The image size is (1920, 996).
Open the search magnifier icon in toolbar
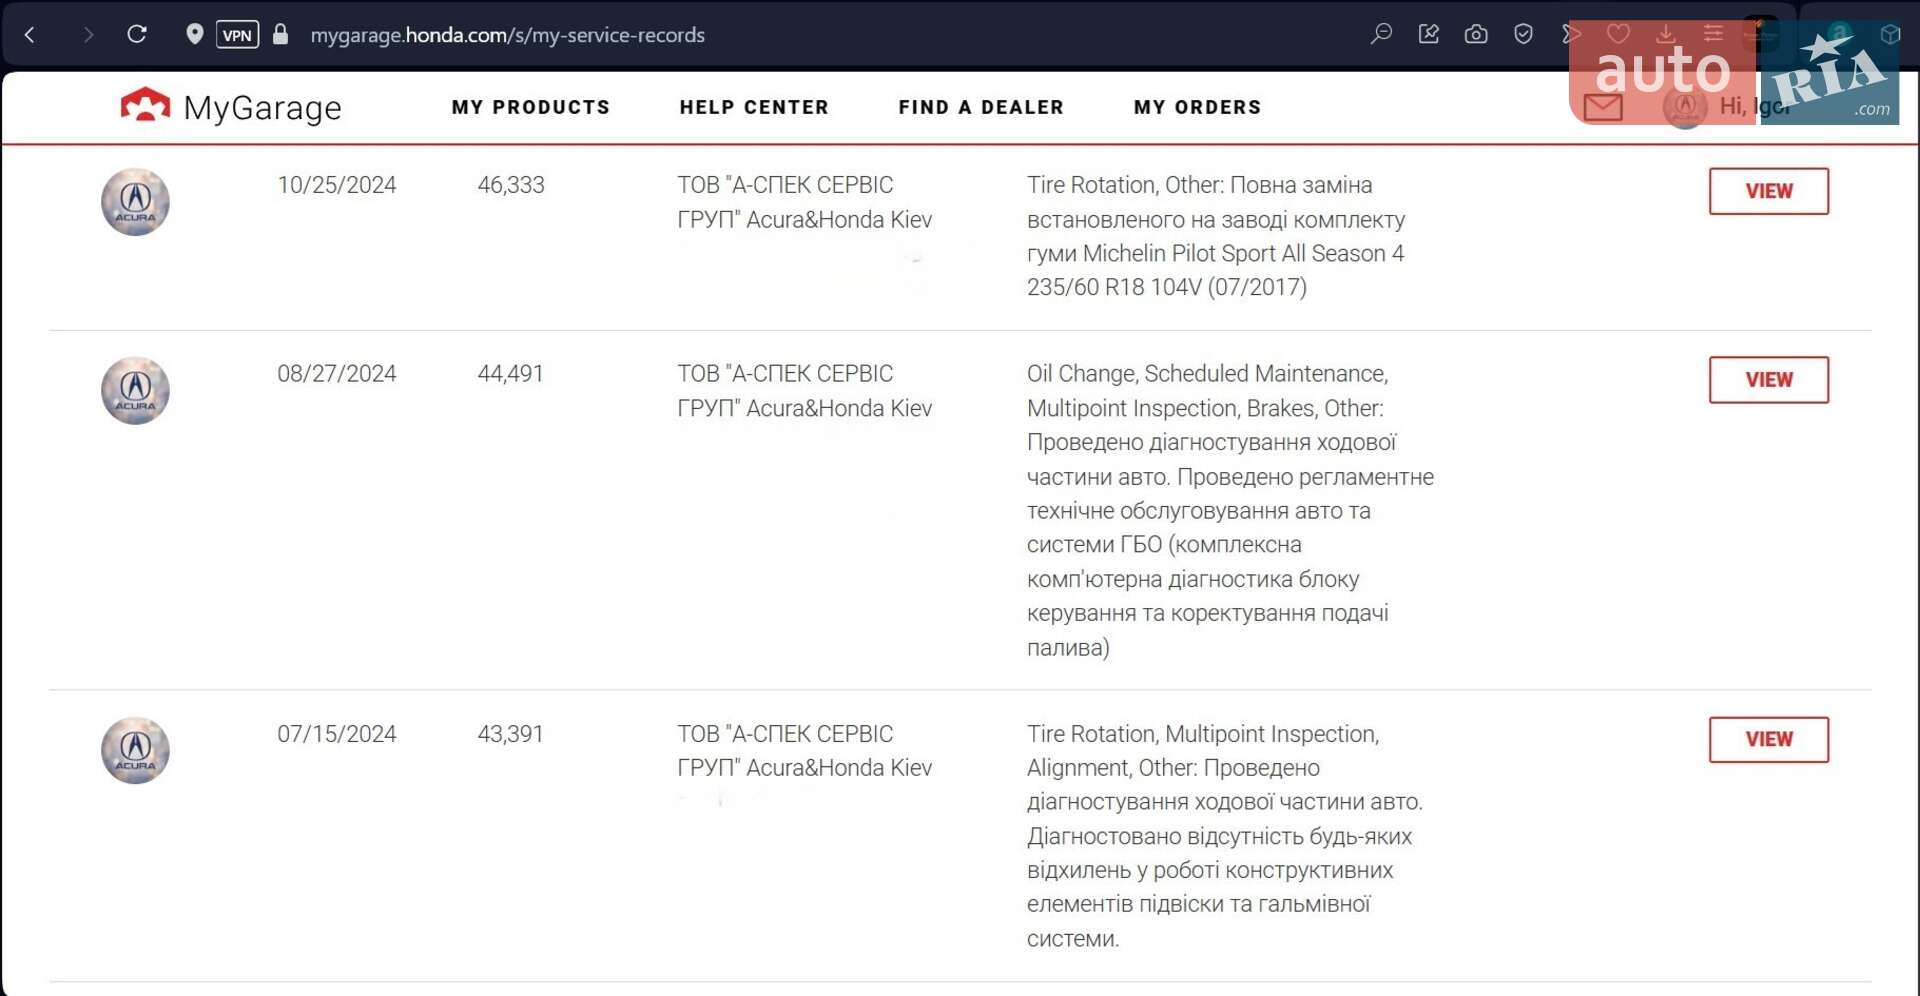1381,34
